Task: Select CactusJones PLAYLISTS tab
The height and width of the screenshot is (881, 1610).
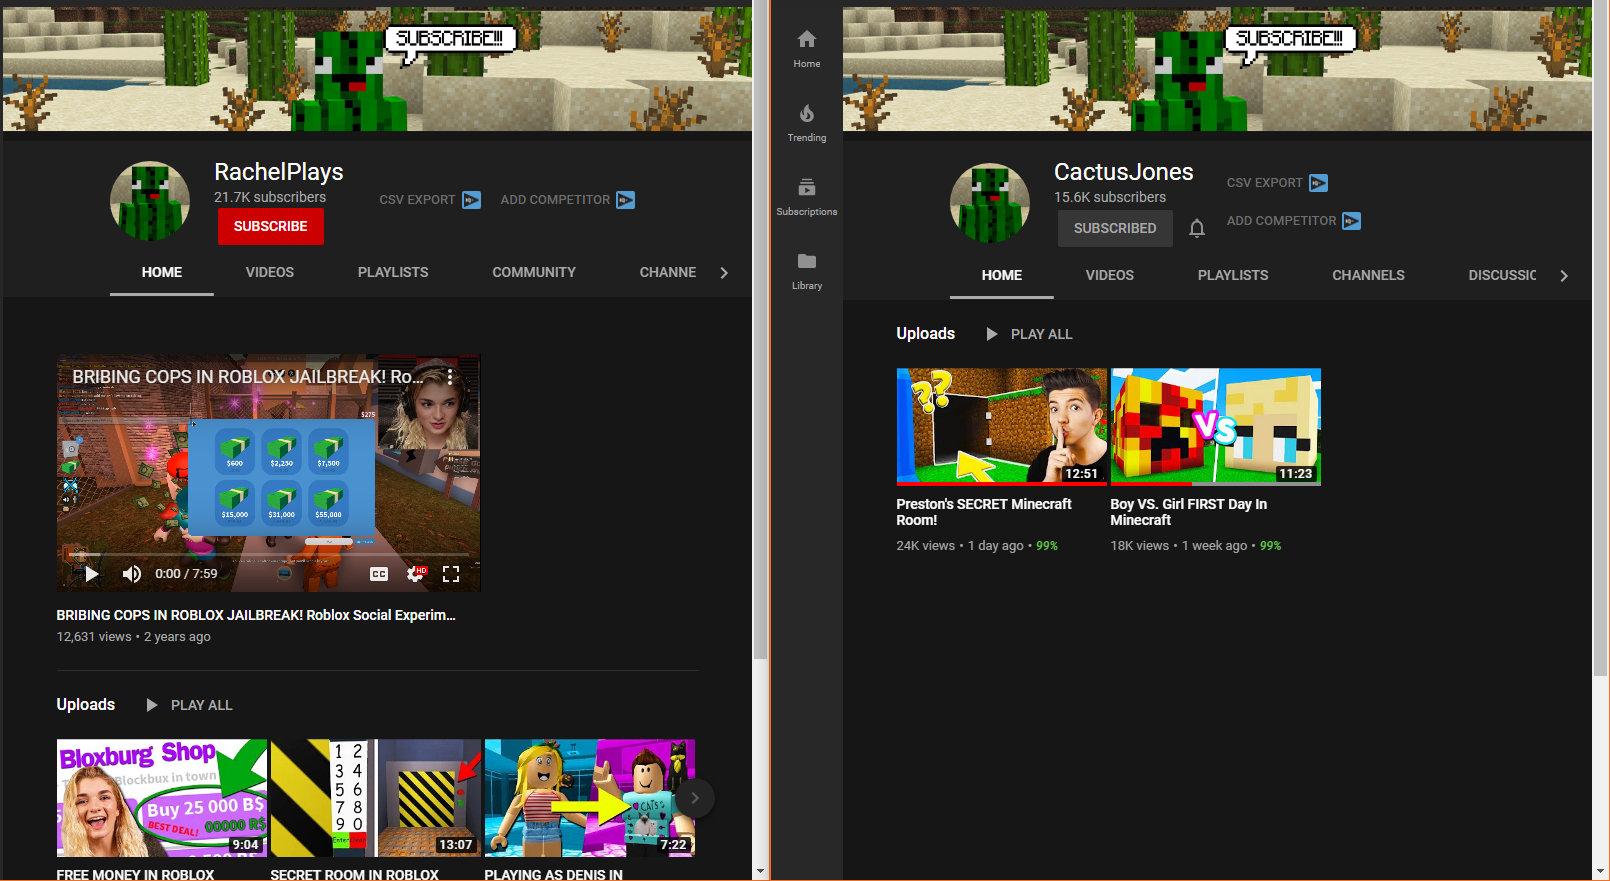Action: click(1233, 275)
